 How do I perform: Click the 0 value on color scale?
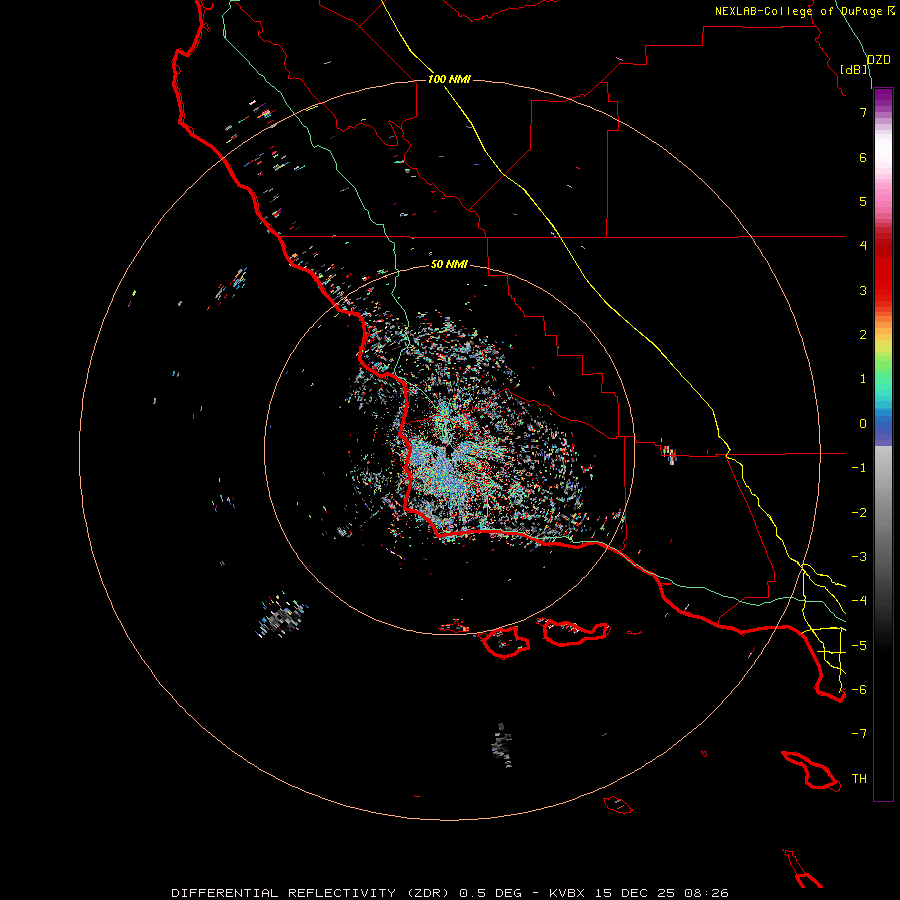tap(863, 424)
